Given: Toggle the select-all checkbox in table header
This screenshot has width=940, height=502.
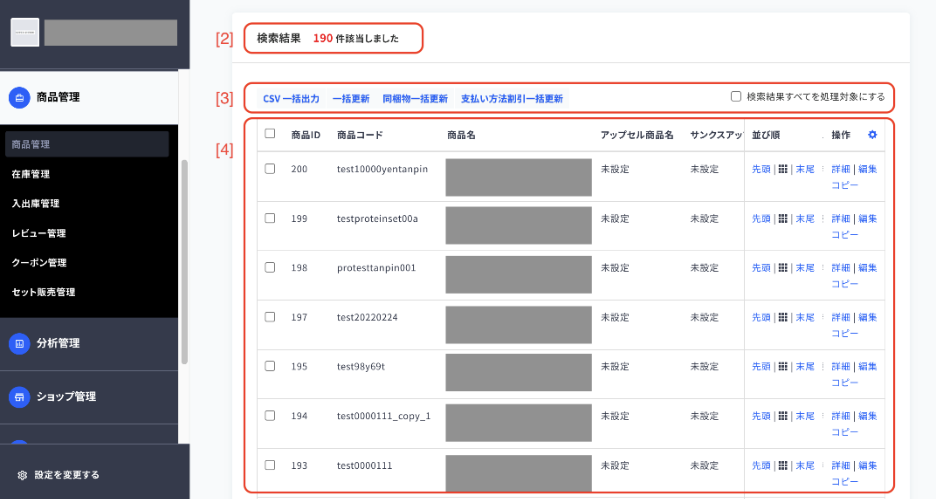Looking at the screenshot, I should 271,134.
